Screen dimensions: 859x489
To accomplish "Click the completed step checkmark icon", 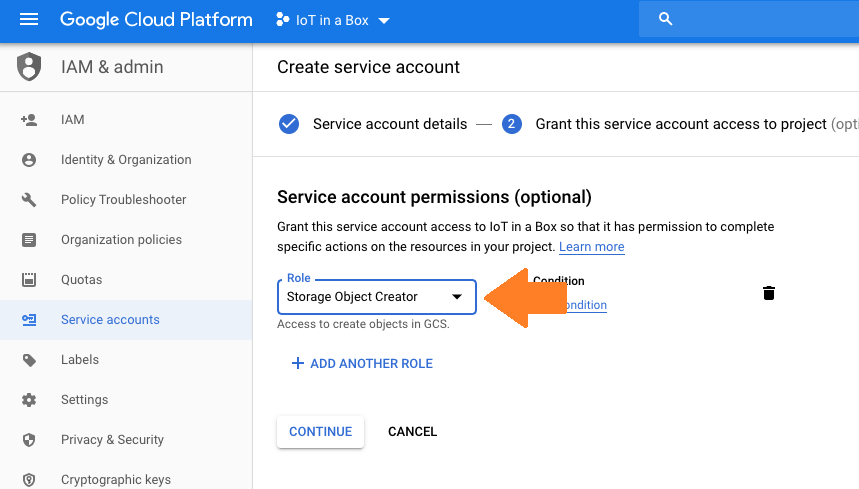I will click(x=289, y=124).
